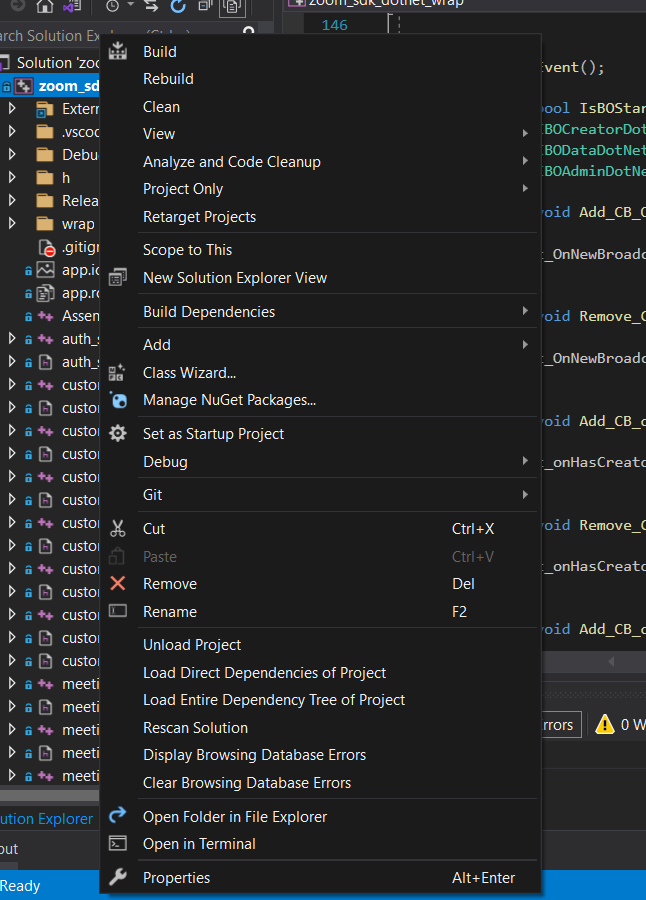Click the wrench Properties icon

118,877
